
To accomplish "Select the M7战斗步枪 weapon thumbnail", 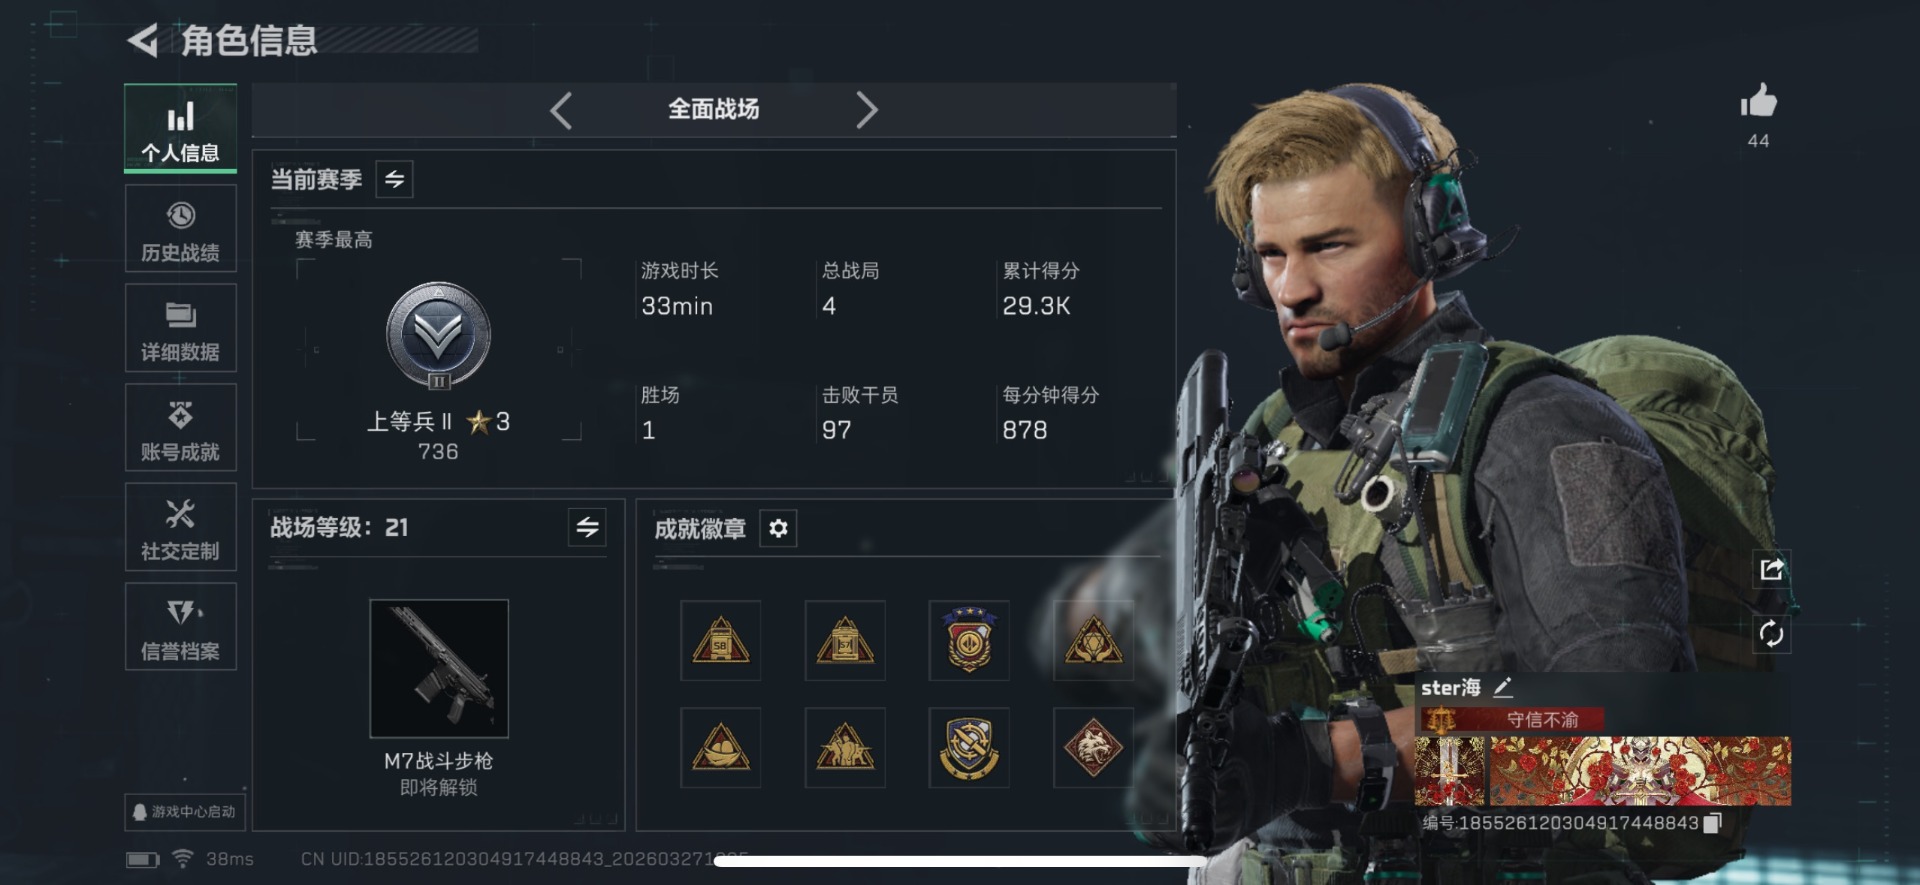I will pos(439,668).
